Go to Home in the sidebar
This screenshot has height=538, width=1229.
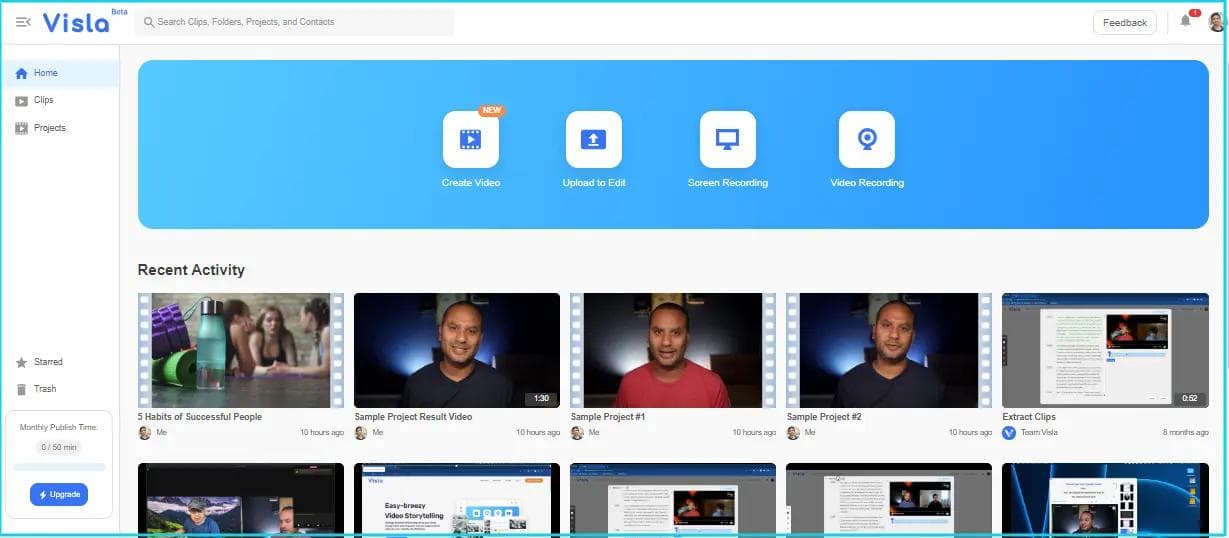46,73
